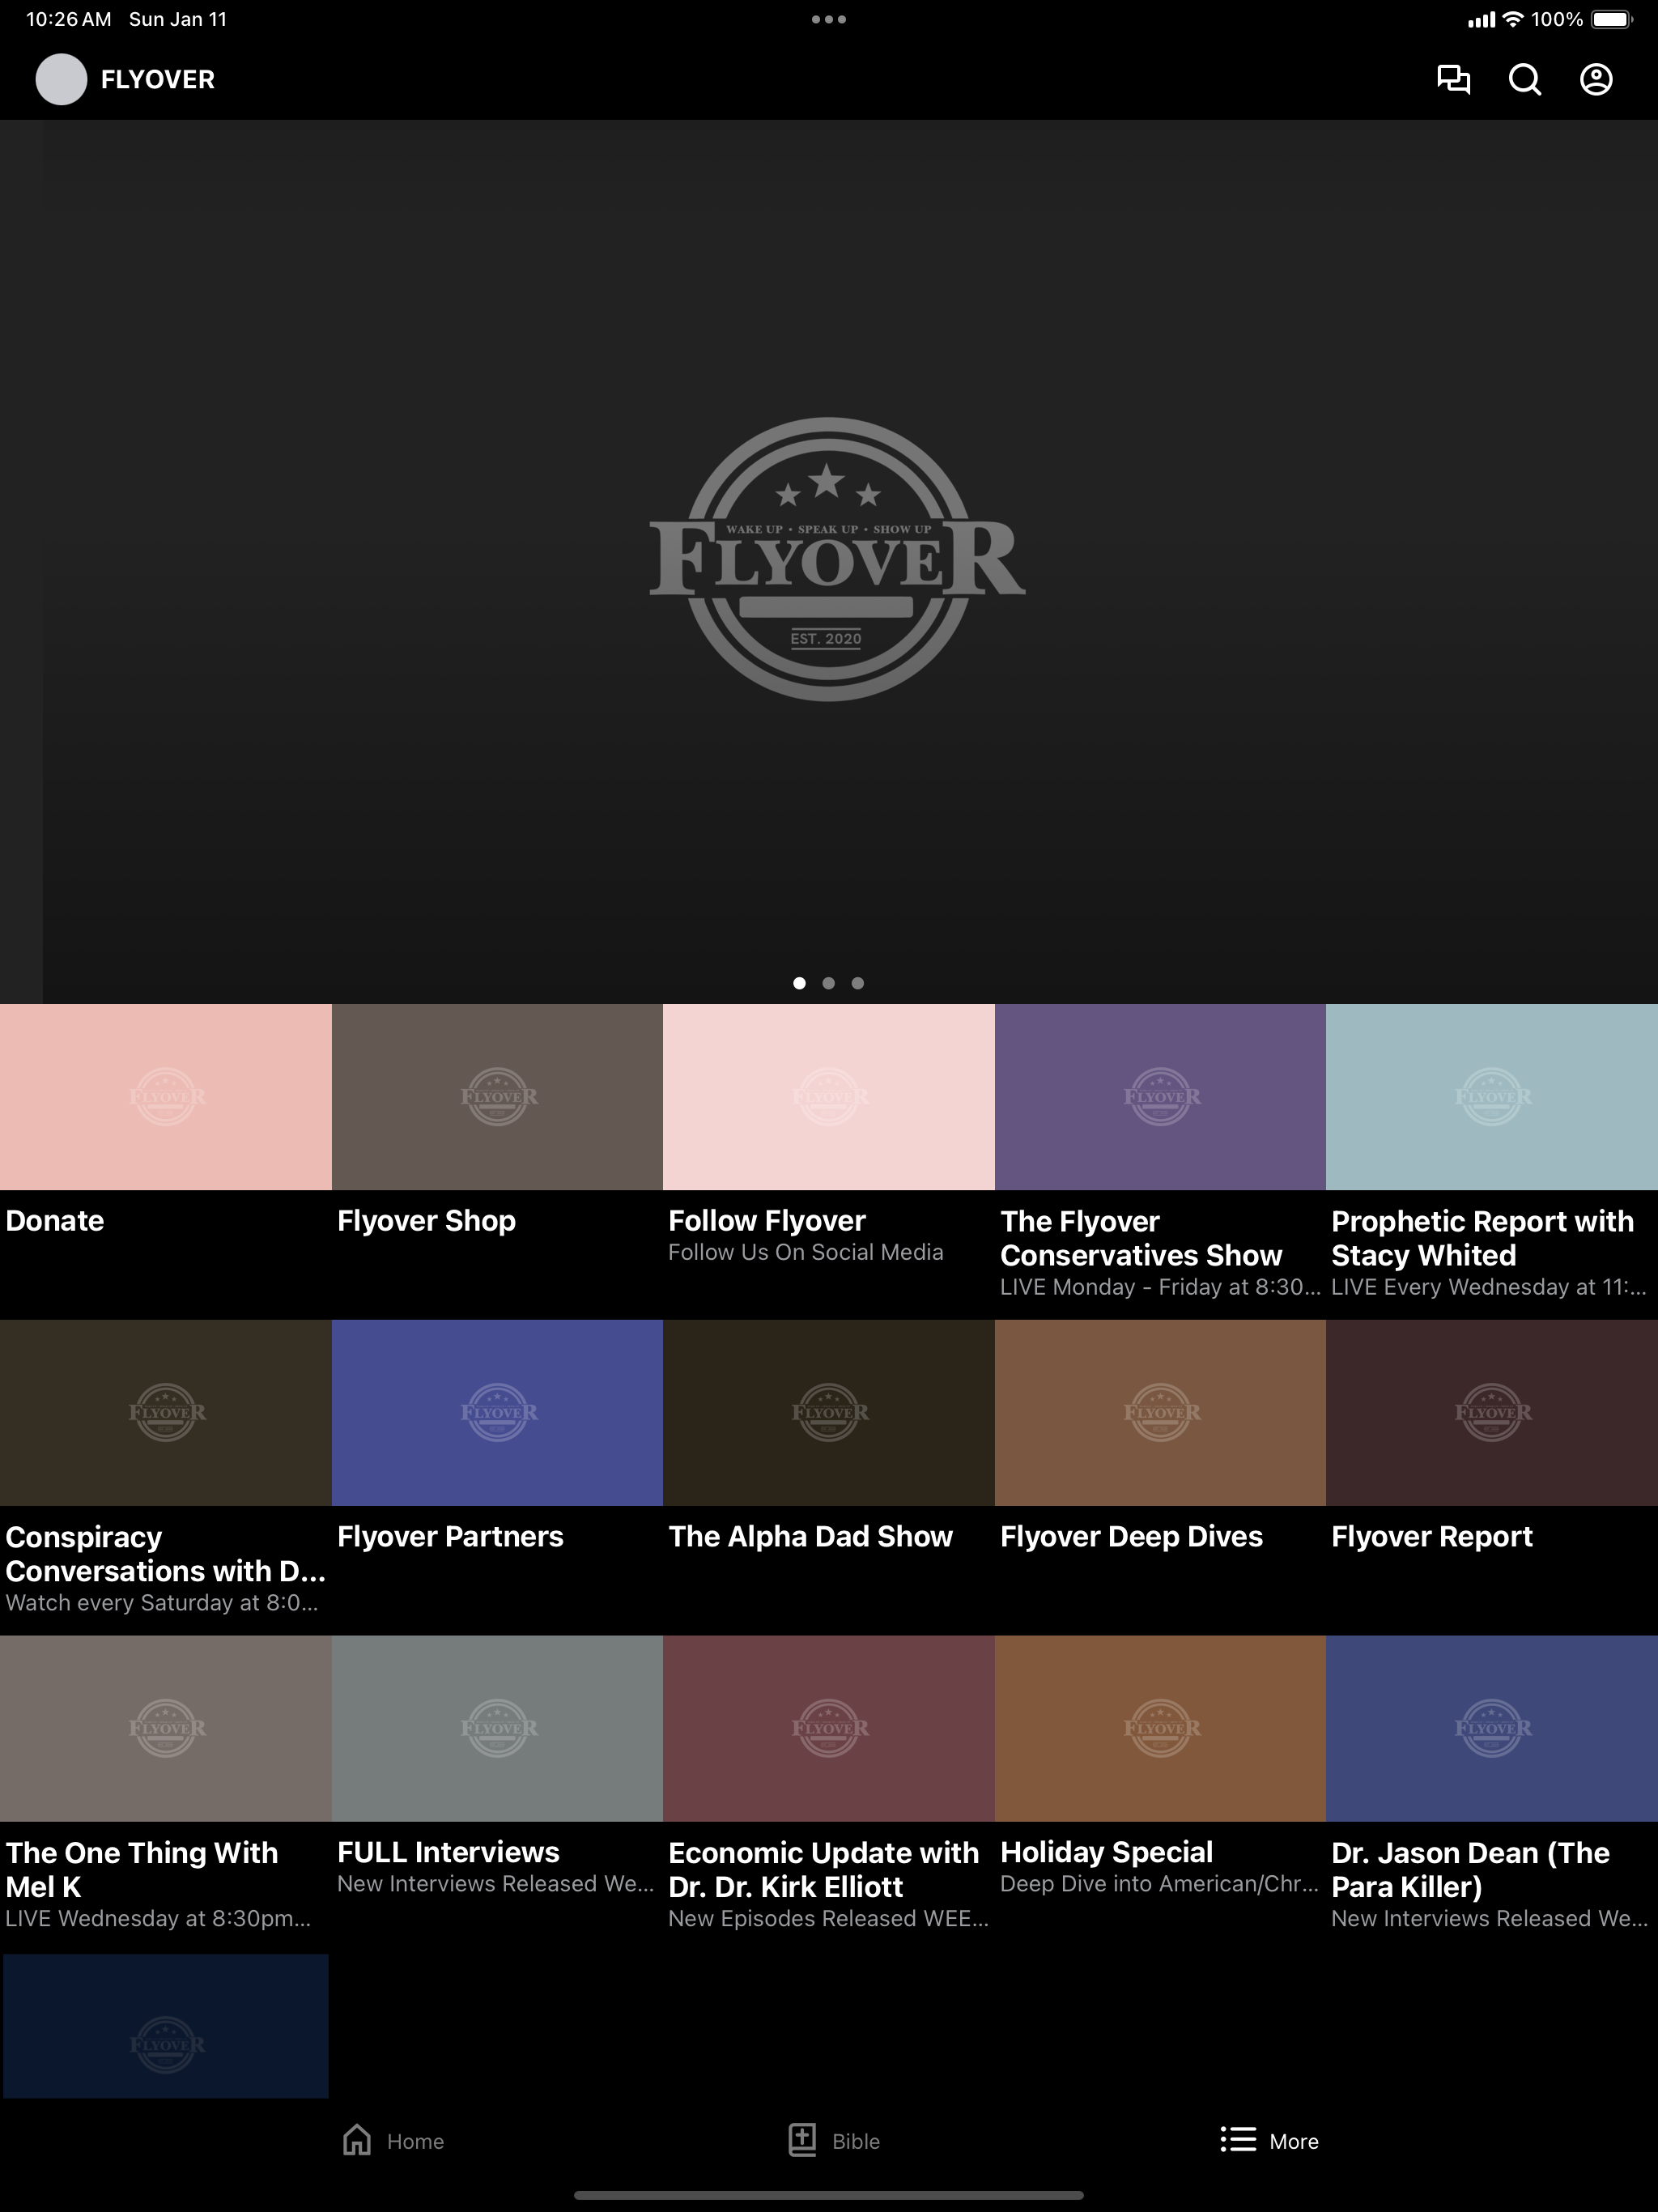This screenshot has height=2212, width=1658.
Task: Tap the Home house icon
Action: pos(357,2140)
